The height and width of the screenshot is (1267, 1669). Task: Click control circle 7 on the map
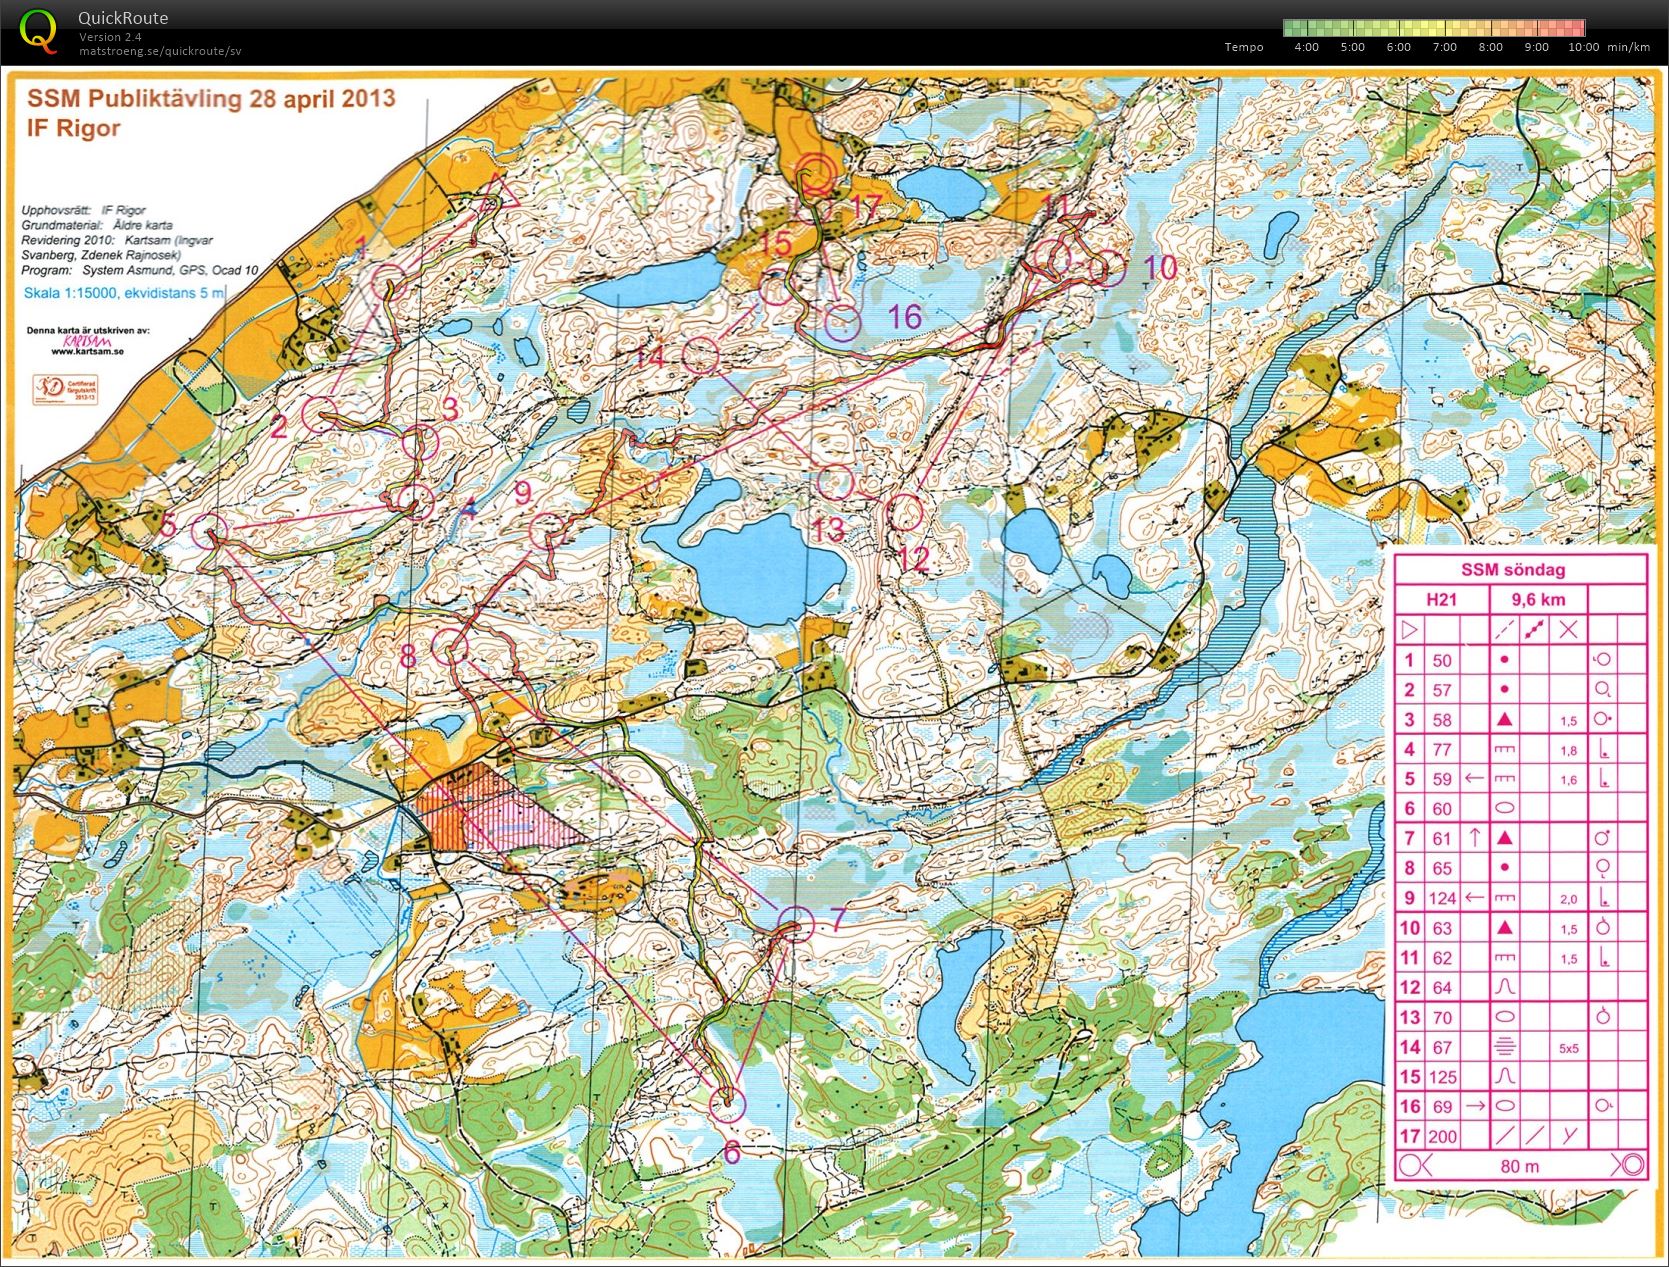[796, 923]
